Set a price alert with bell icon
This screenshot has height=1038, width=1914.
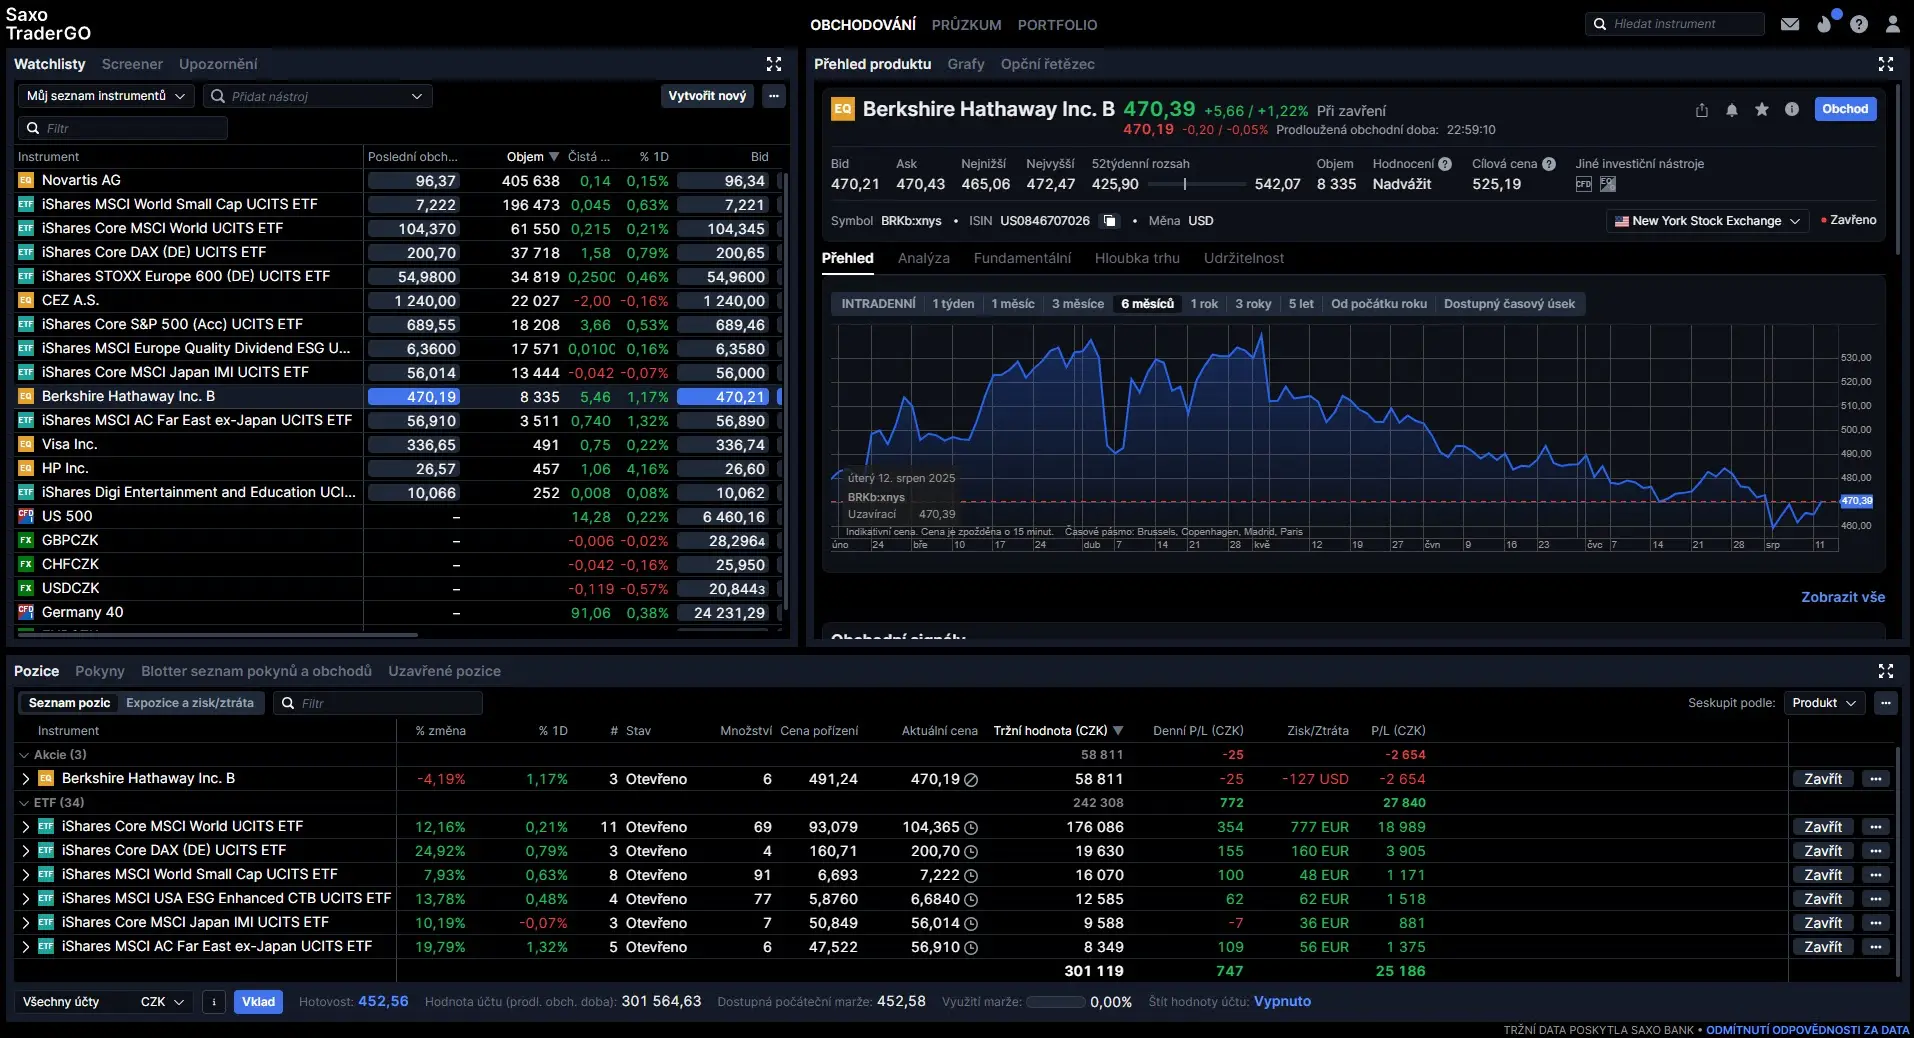(1732, 110)
